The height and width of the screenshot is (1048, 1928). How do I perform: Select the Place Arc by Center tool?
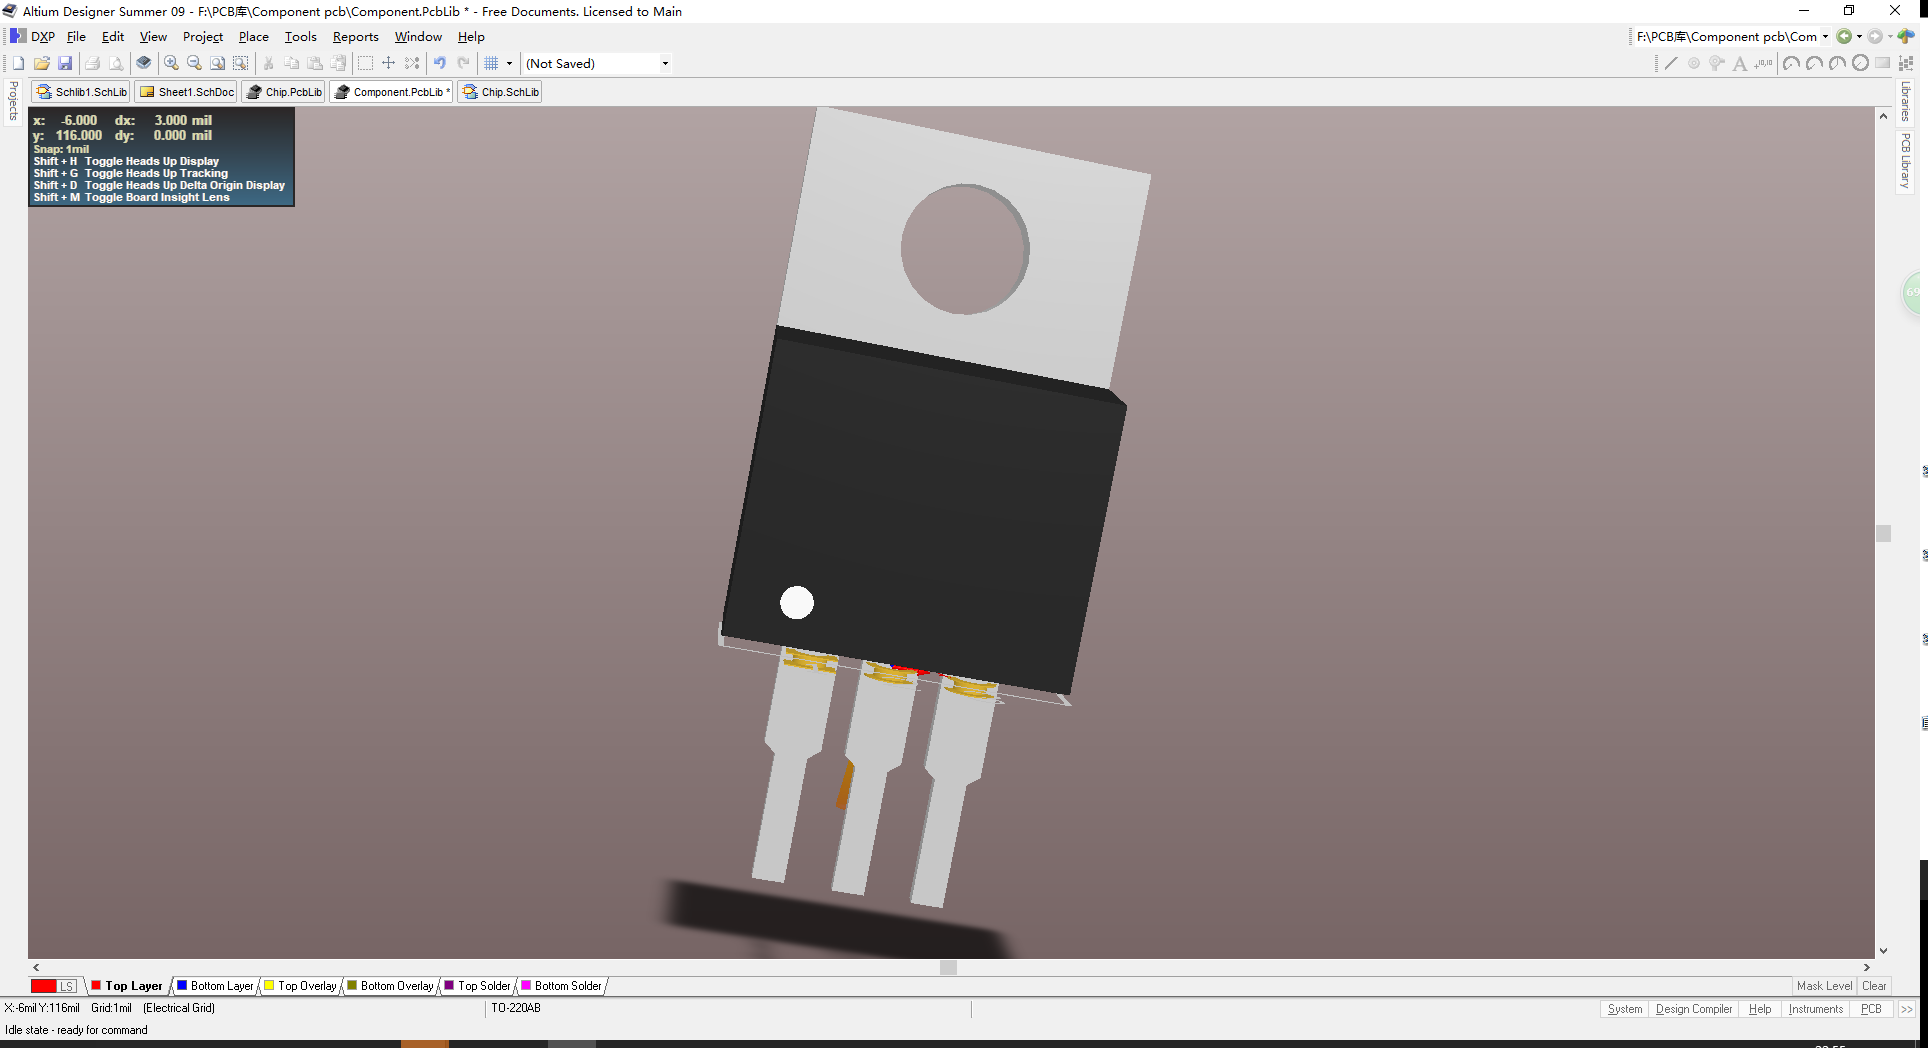(x=1791, y=63)
